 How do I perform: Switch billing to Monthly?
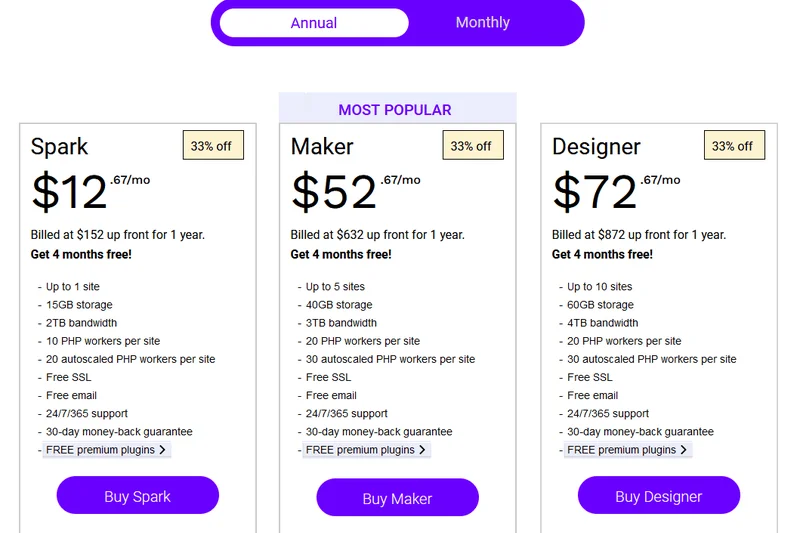[x=482, y=23]
